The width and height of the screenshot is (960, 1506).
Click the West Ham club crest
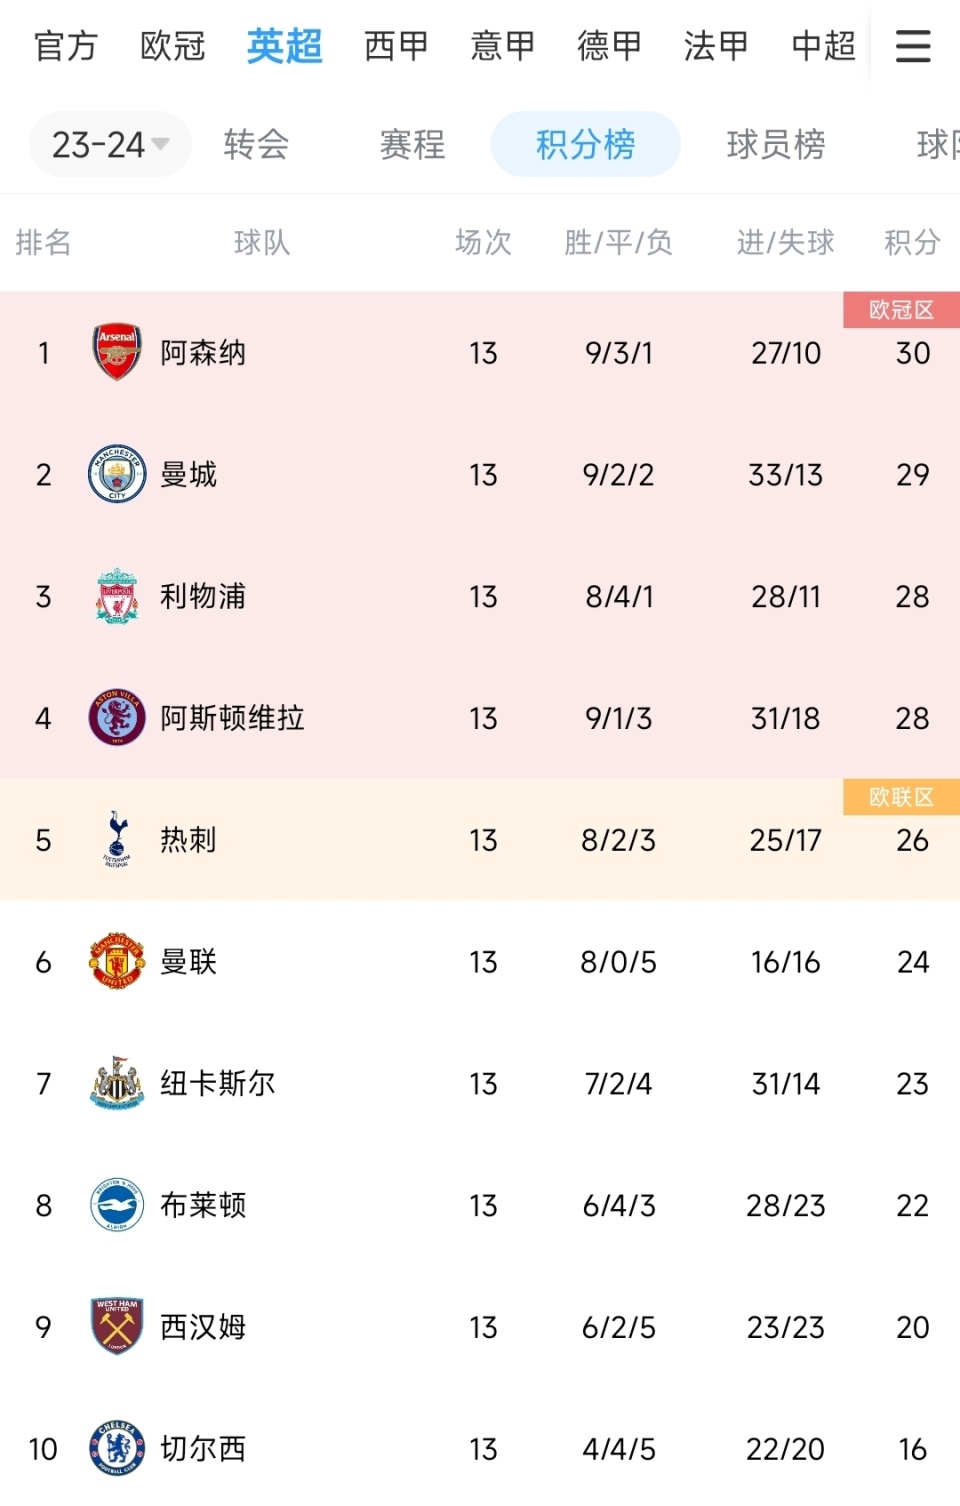pyautogui.click(x=116, y=1327)
